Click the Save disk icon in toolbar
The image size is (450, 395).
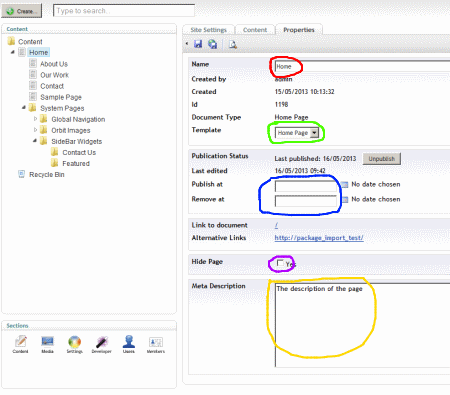pos(198,44)
